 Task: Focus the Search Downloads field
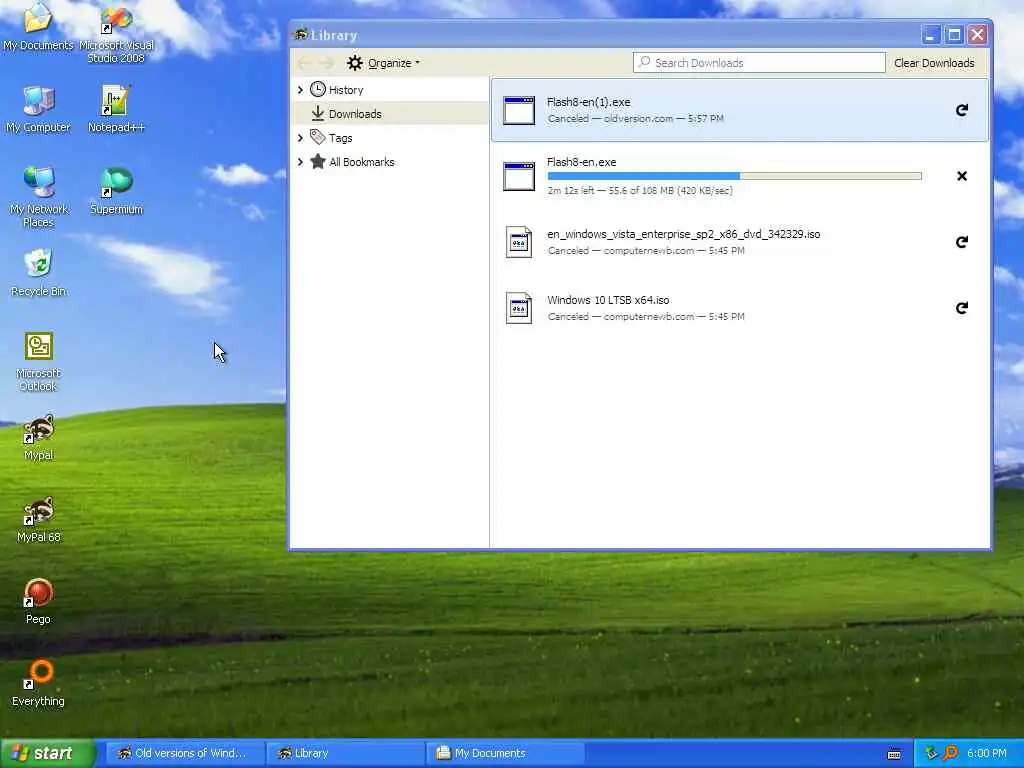point(759,63)
